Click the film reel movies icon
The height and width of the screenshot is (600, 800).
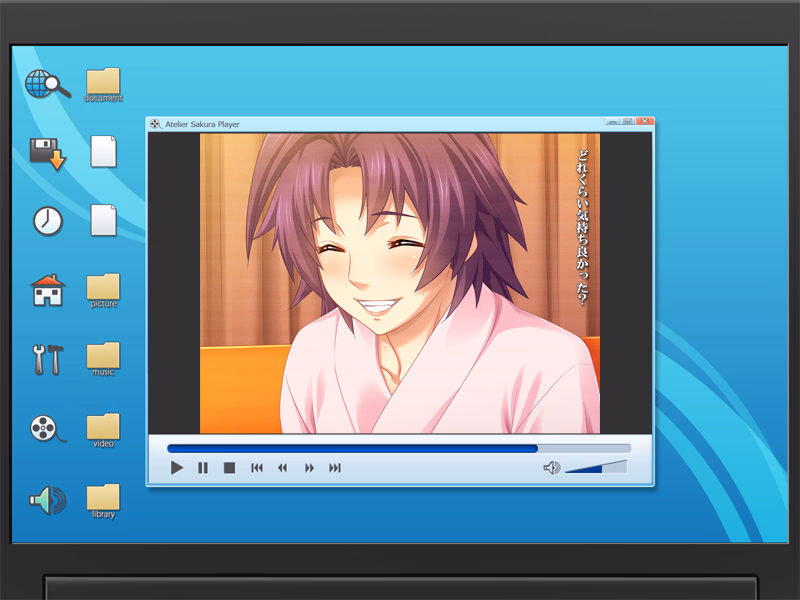42,428
